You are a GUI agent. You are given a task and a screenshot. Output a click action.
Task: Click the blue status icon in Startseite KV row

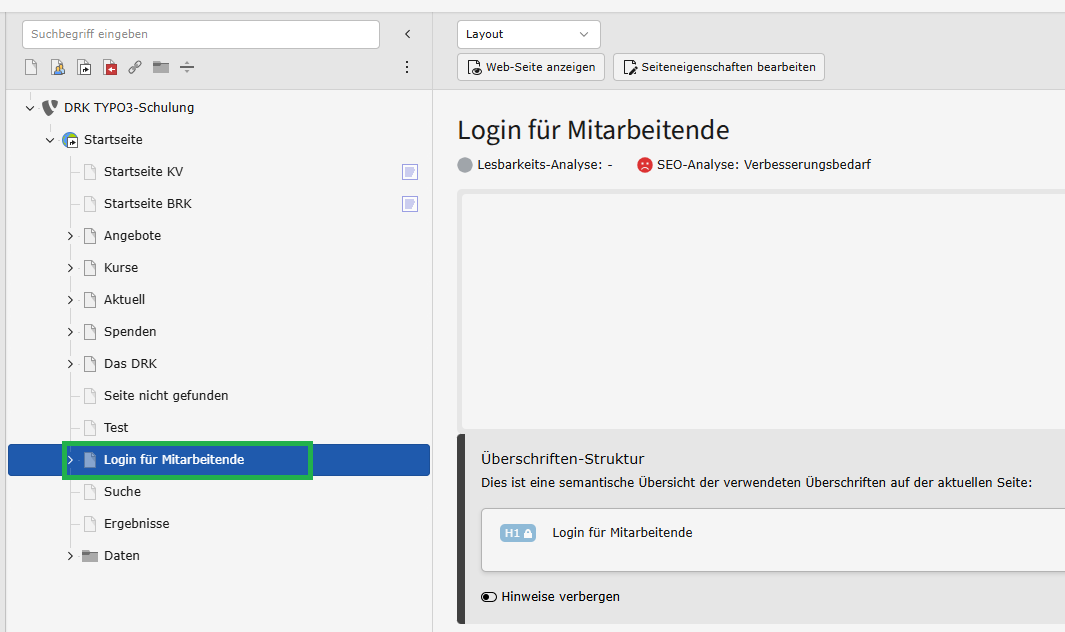(x=410, y=172)
